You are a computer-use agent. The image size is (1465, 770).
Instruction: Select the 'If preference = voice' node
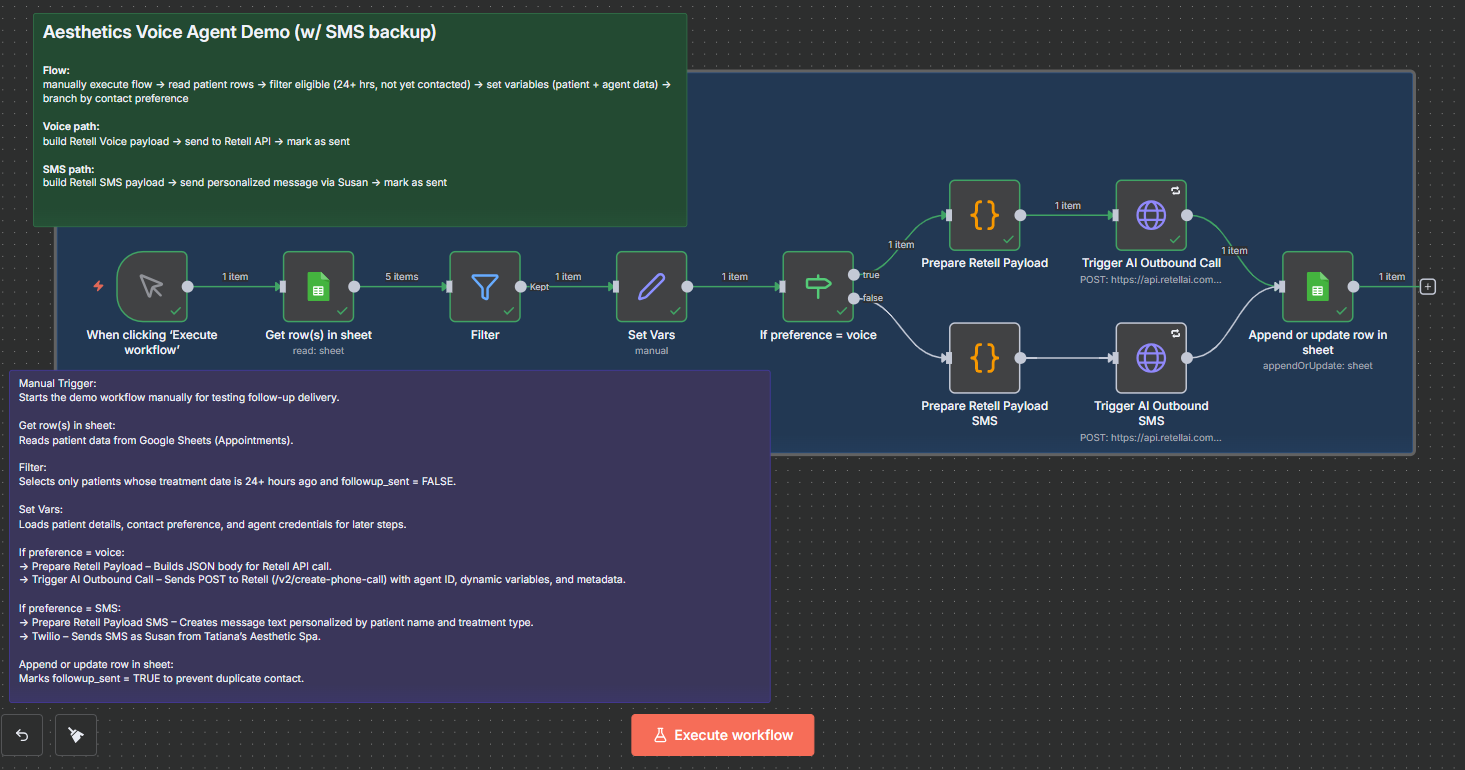click(x=817, y=287)
